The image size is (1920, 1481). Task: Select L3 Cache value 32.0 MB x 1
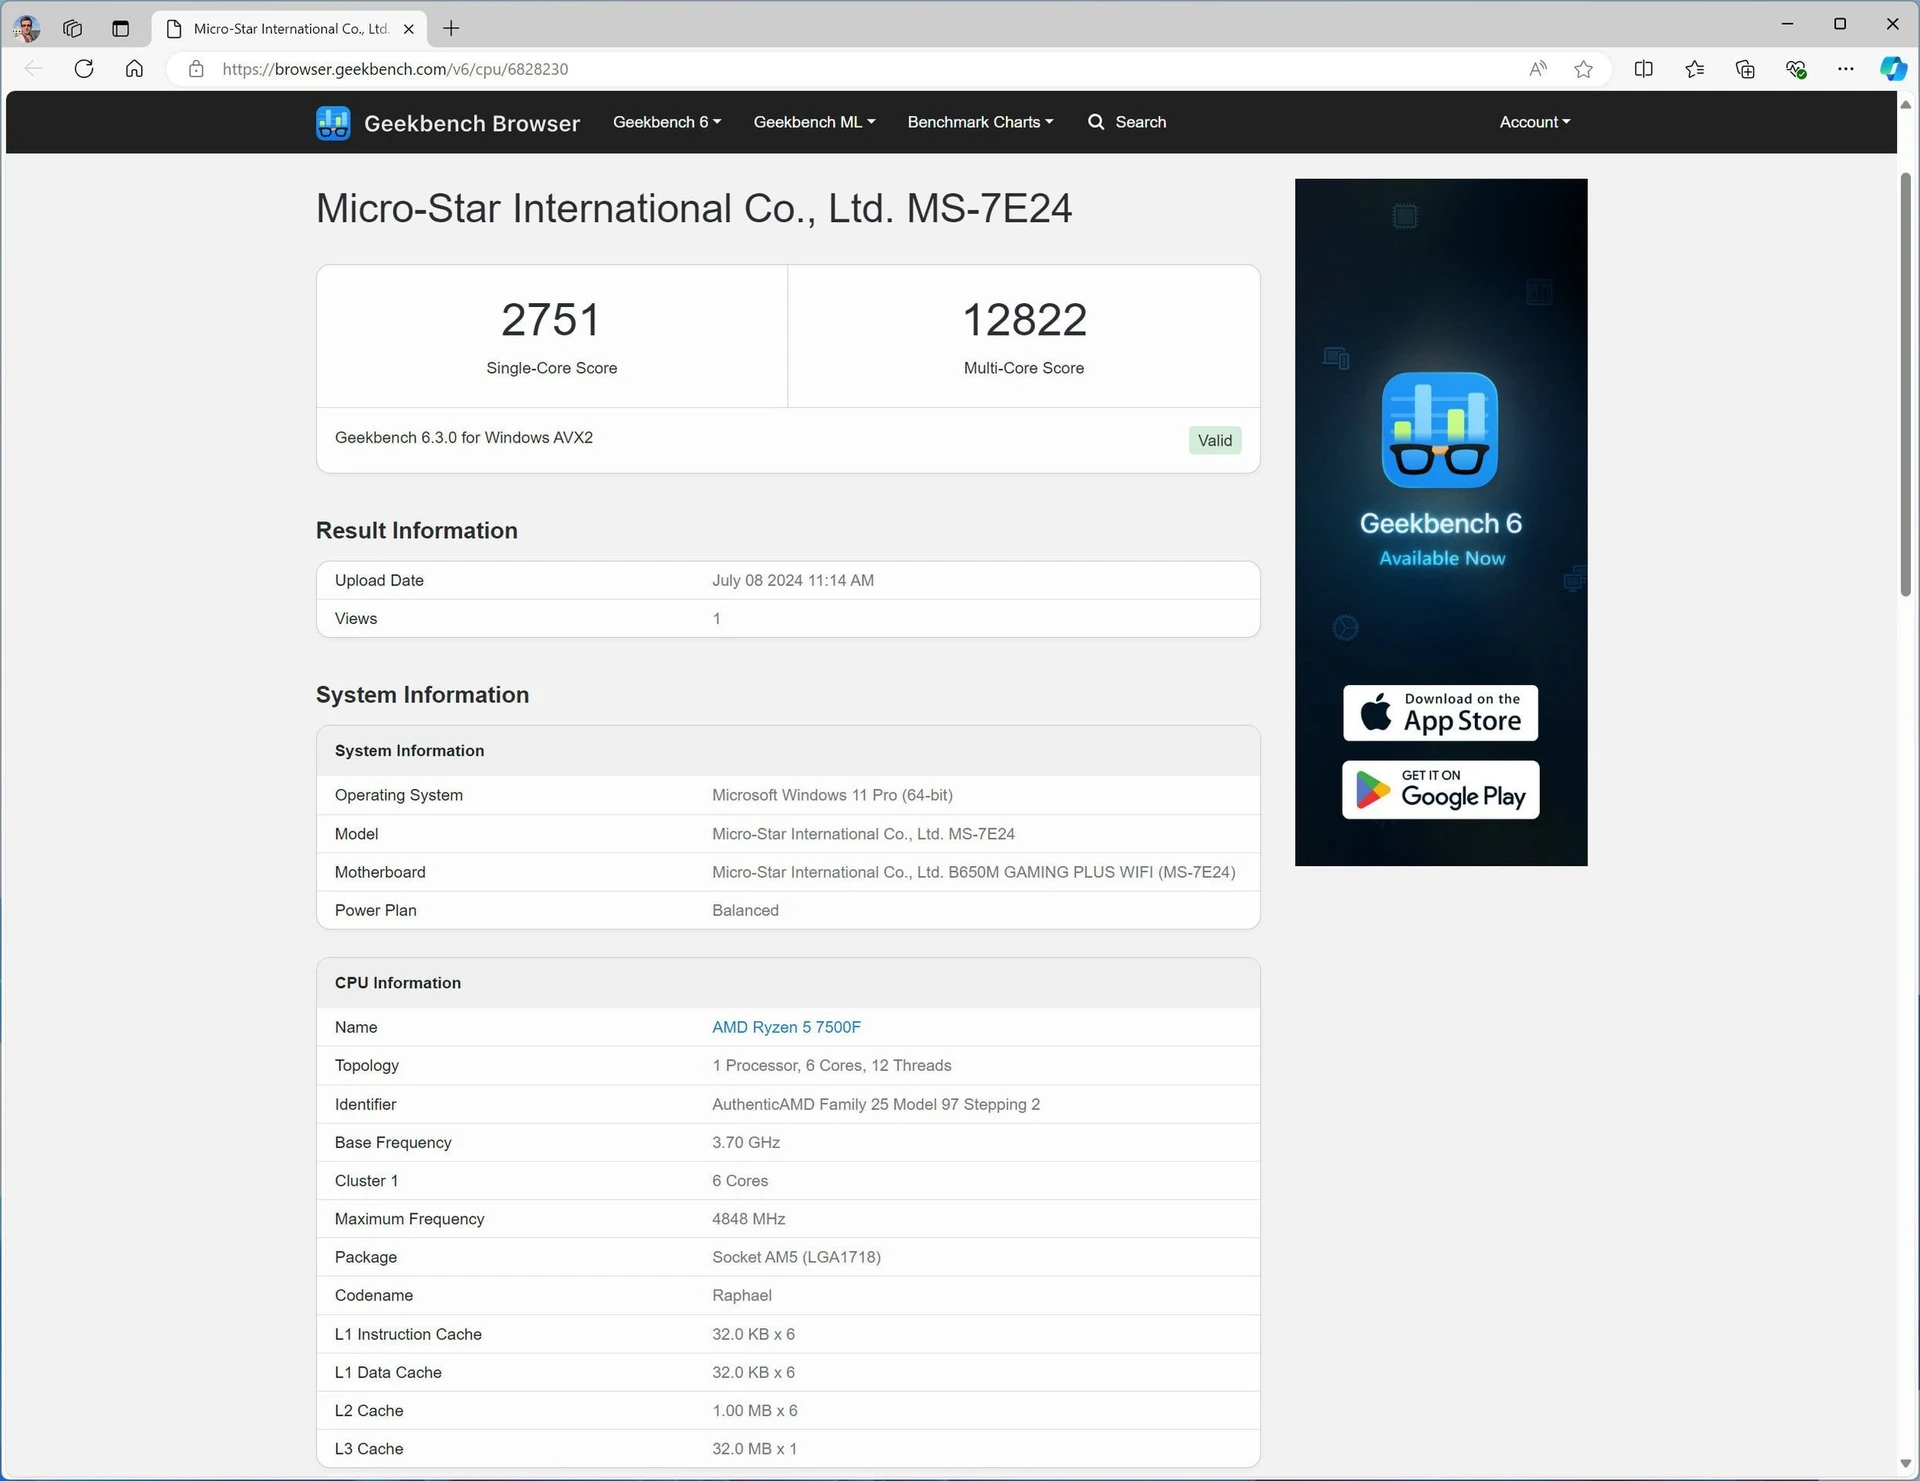[754, 1449]
